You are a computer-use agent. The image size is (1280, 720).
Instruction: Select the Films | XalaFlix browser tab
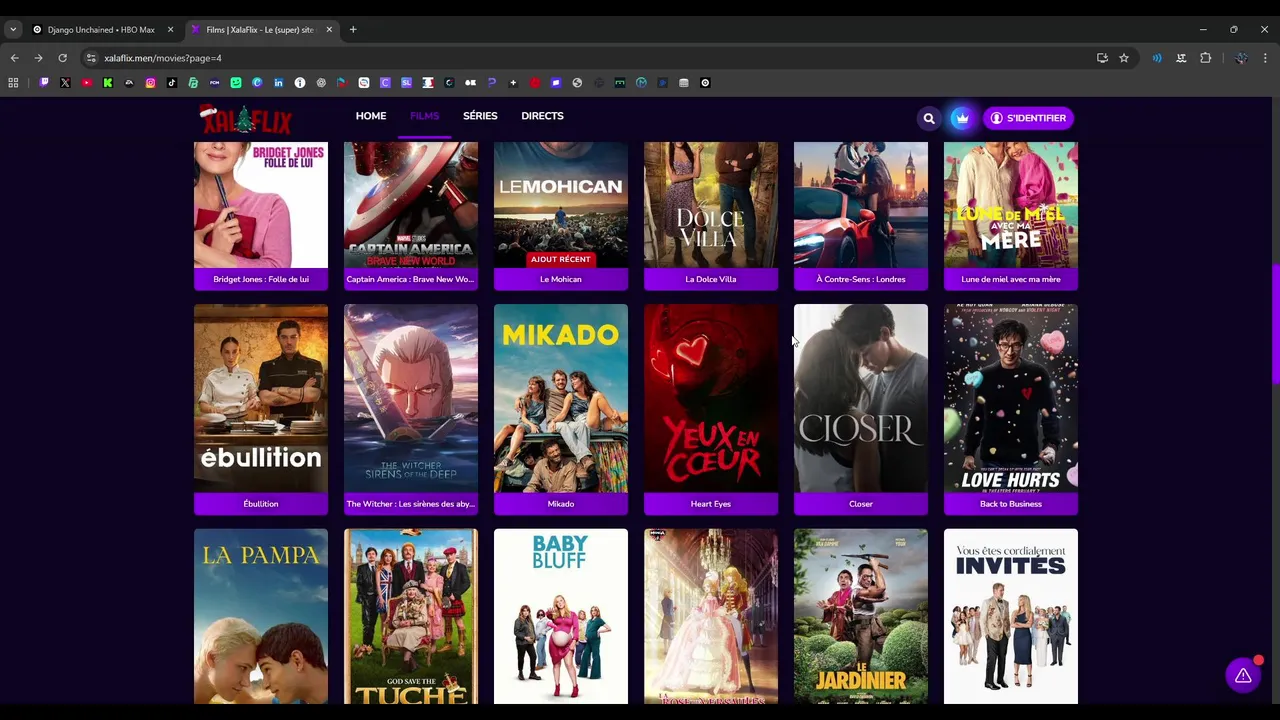260,30
